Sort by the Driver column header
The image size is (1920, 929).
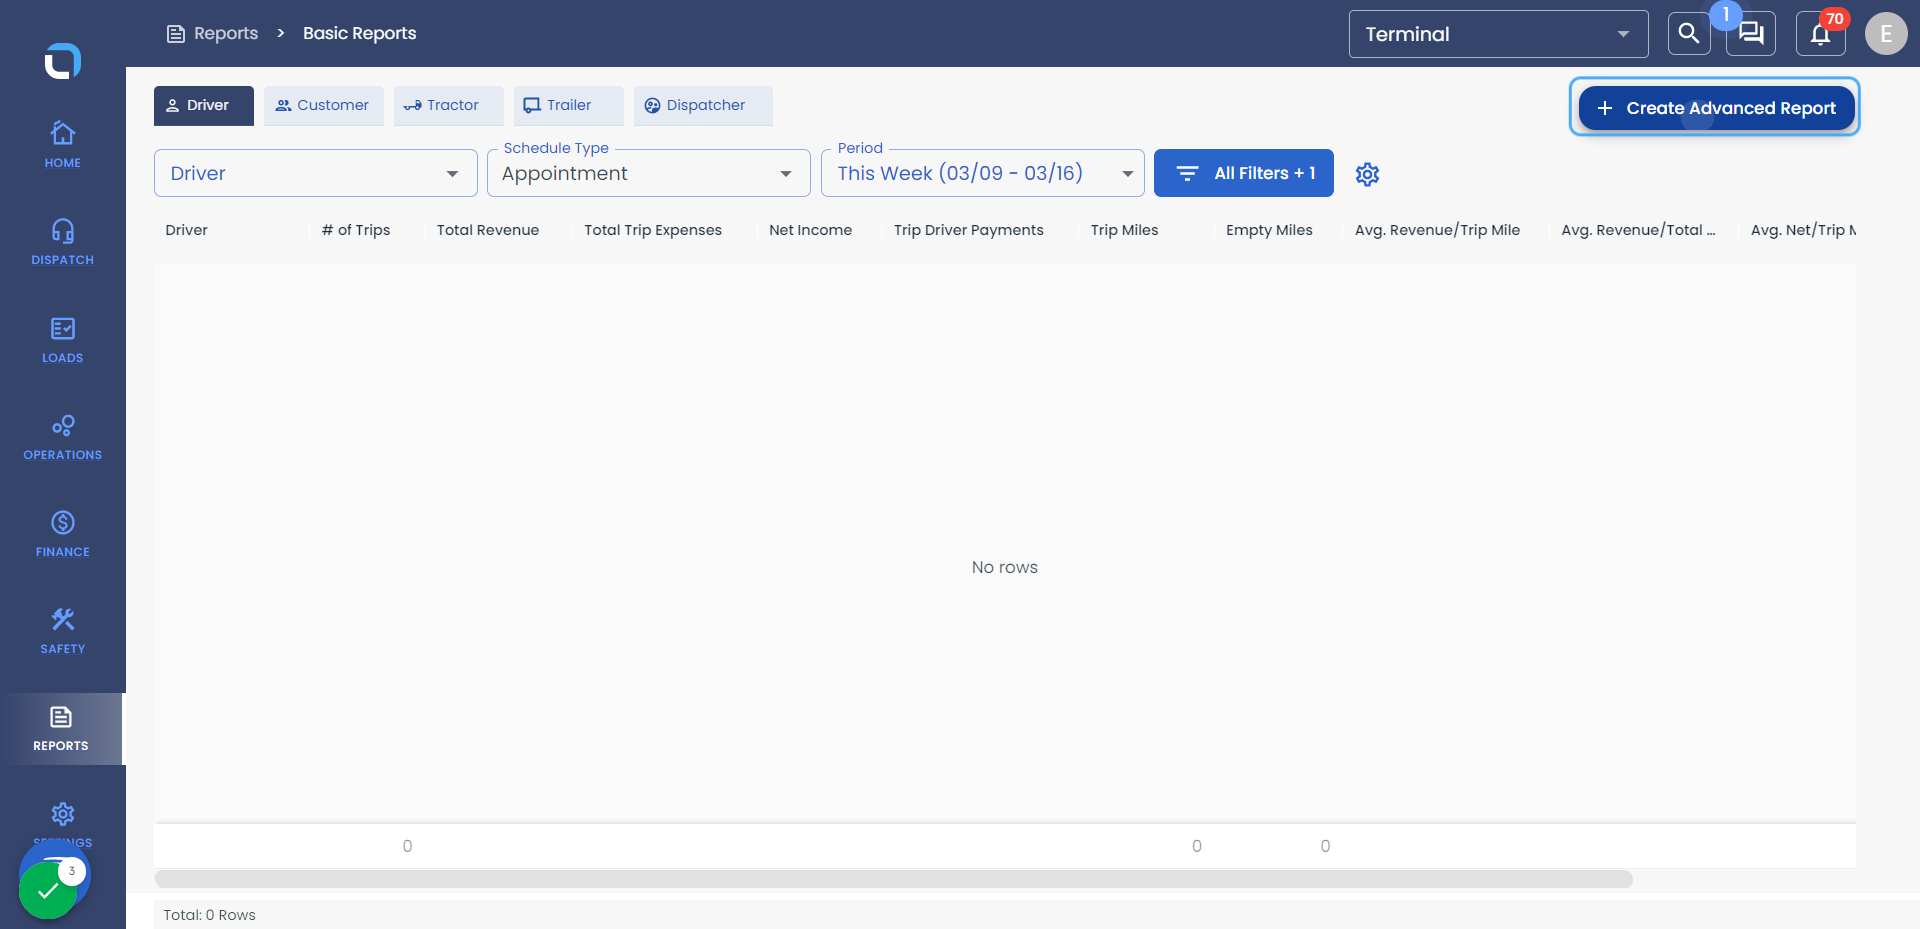coord(186,230)
